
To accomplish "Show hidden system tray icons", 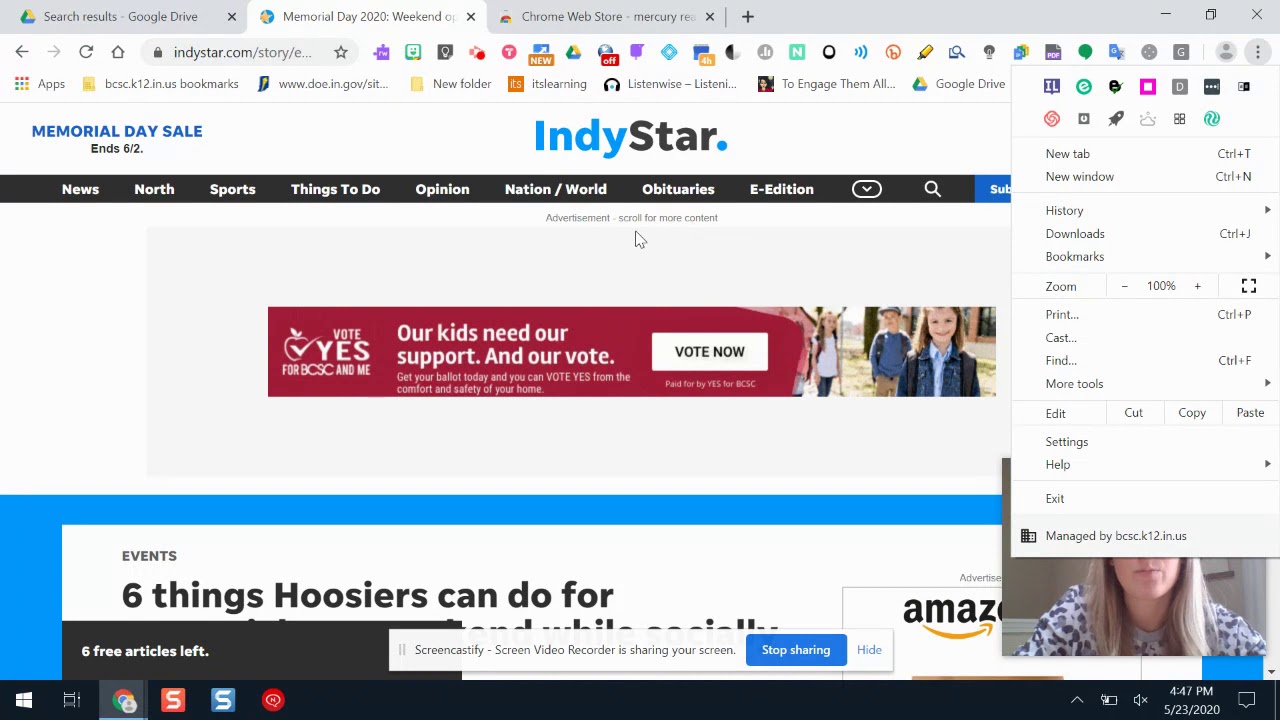I will coord(1077,700).
